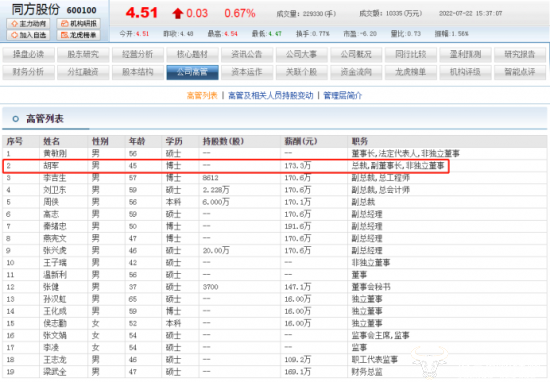Select the name 温新利 in row 11

point(55,275)
